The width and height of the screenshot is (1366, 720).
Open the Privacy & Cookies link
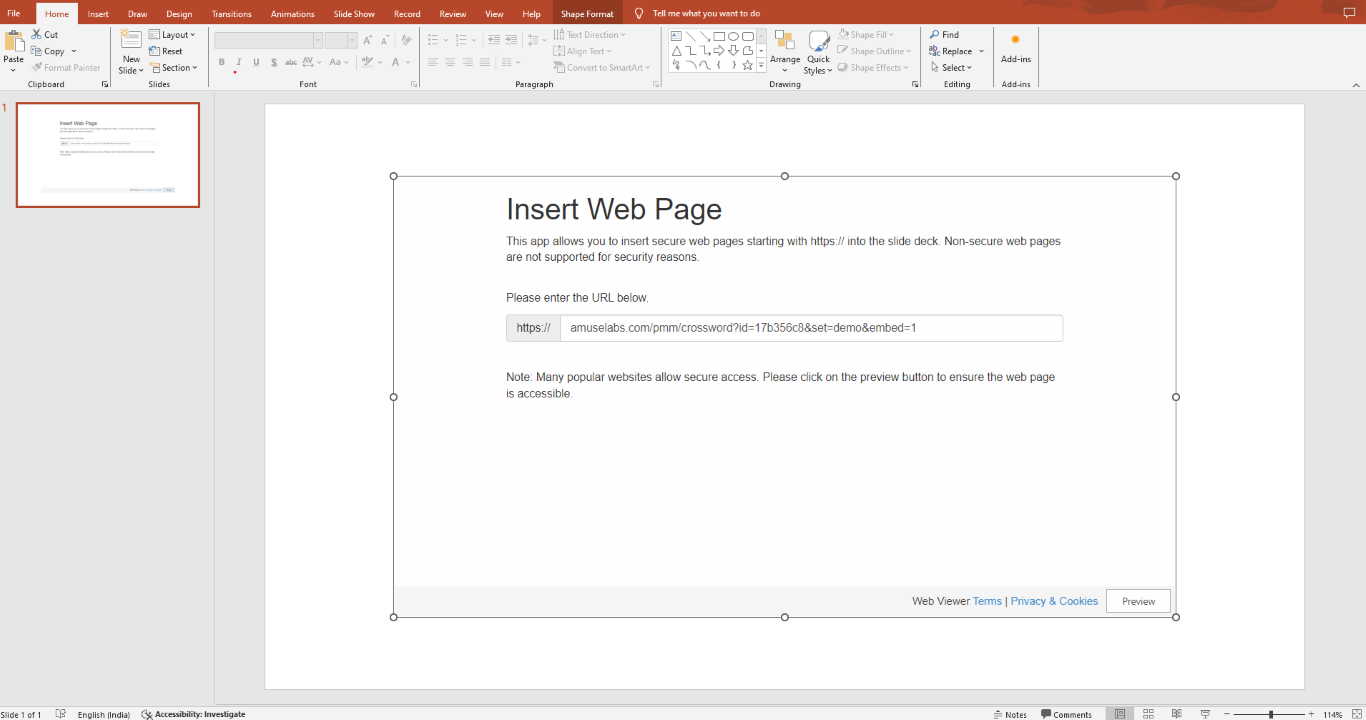point(1054,601)
